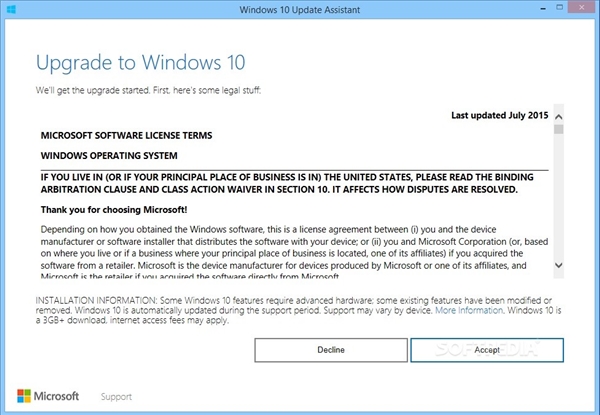Click the license scroll down arrow

point(559,265)
